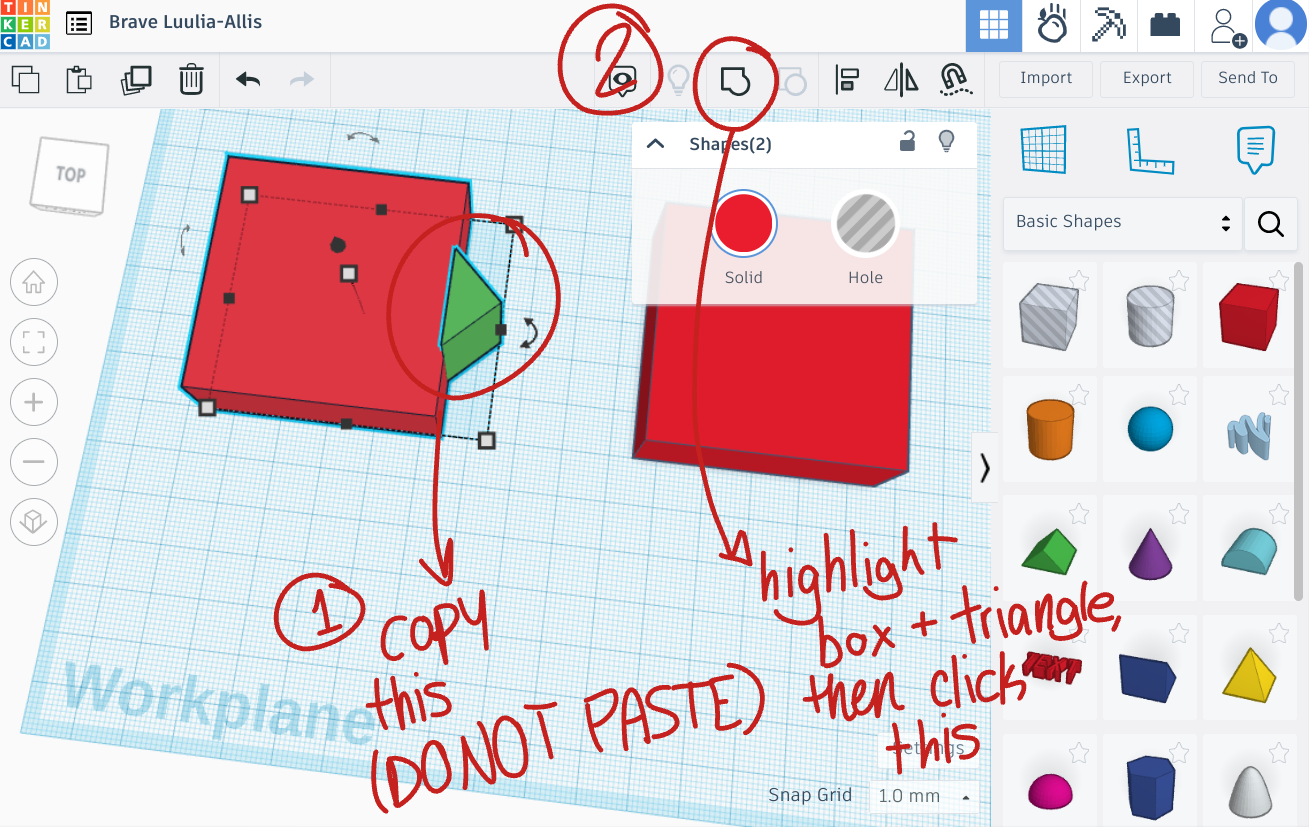The width and height of the screenshot is (1309, 827).
Task: Favorite the purple Cone with its star
Action: [1178, 514]
